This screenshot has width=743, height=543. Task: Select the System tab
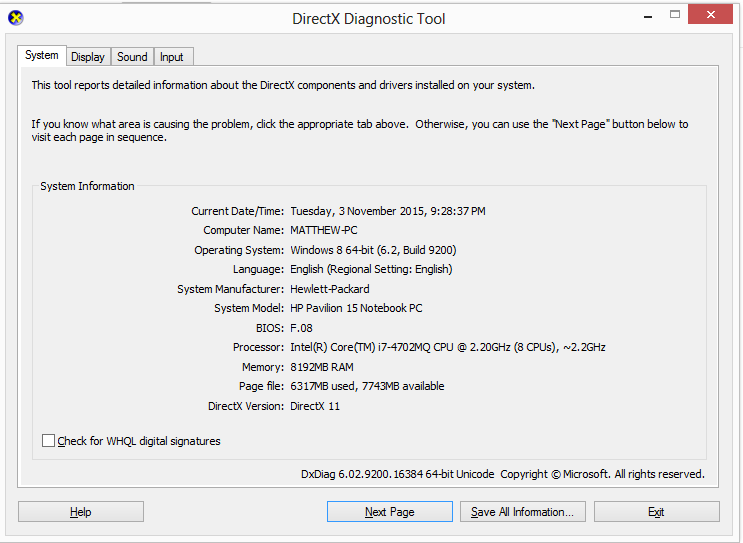(x=42, y=55)
